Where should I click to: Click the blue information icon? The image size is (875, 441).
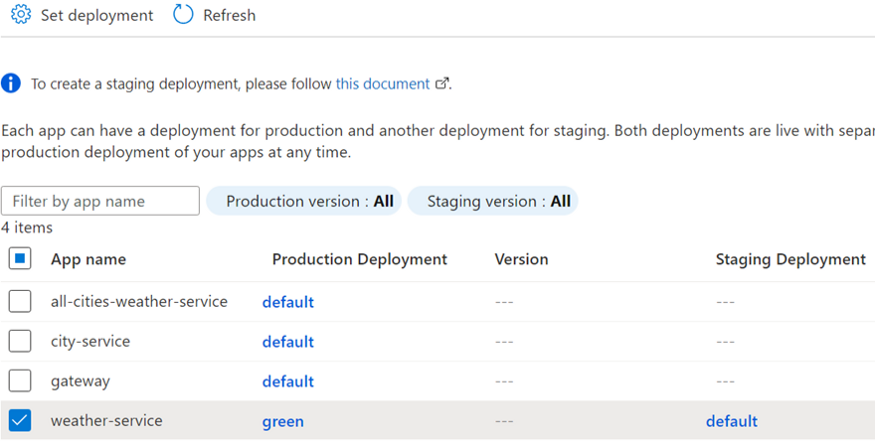pos(11,84)
